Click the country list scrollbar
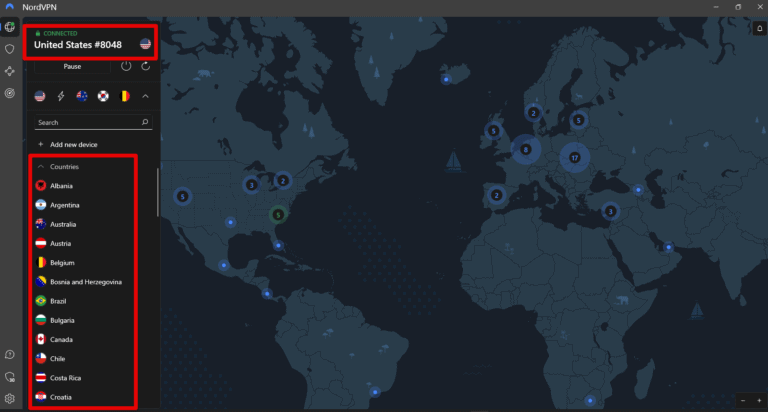 click(157, 190)
